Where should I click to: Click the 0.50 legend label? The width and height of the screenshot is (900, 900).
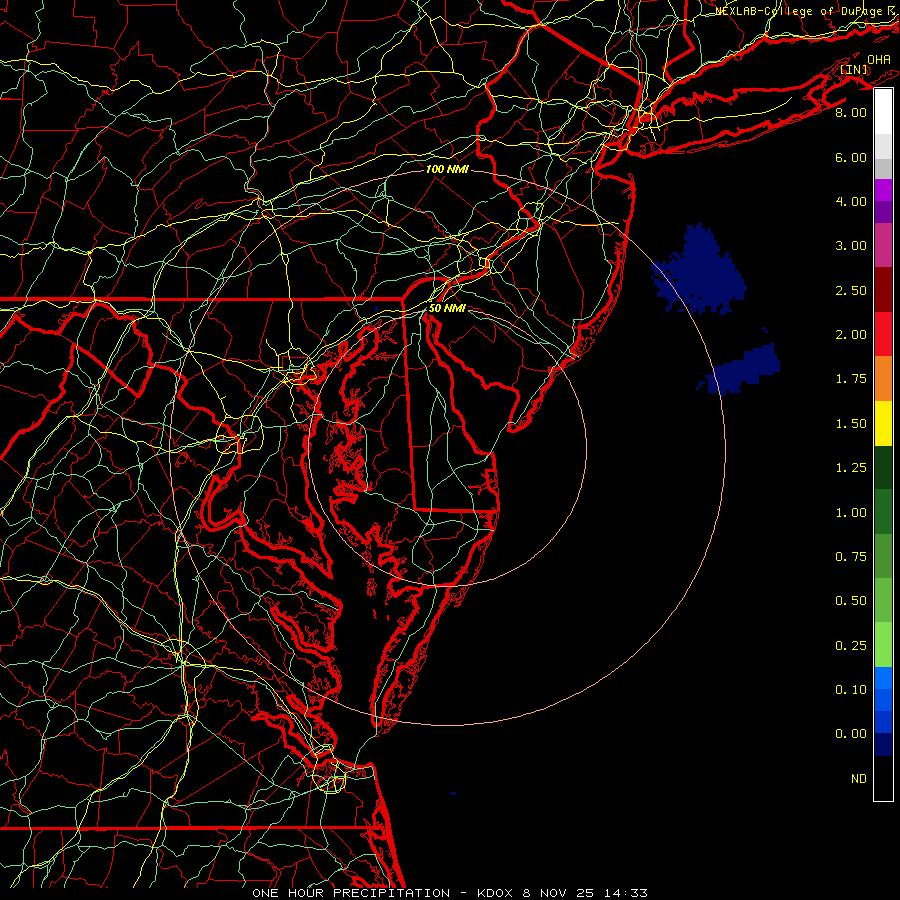click(x=851, y=601)
